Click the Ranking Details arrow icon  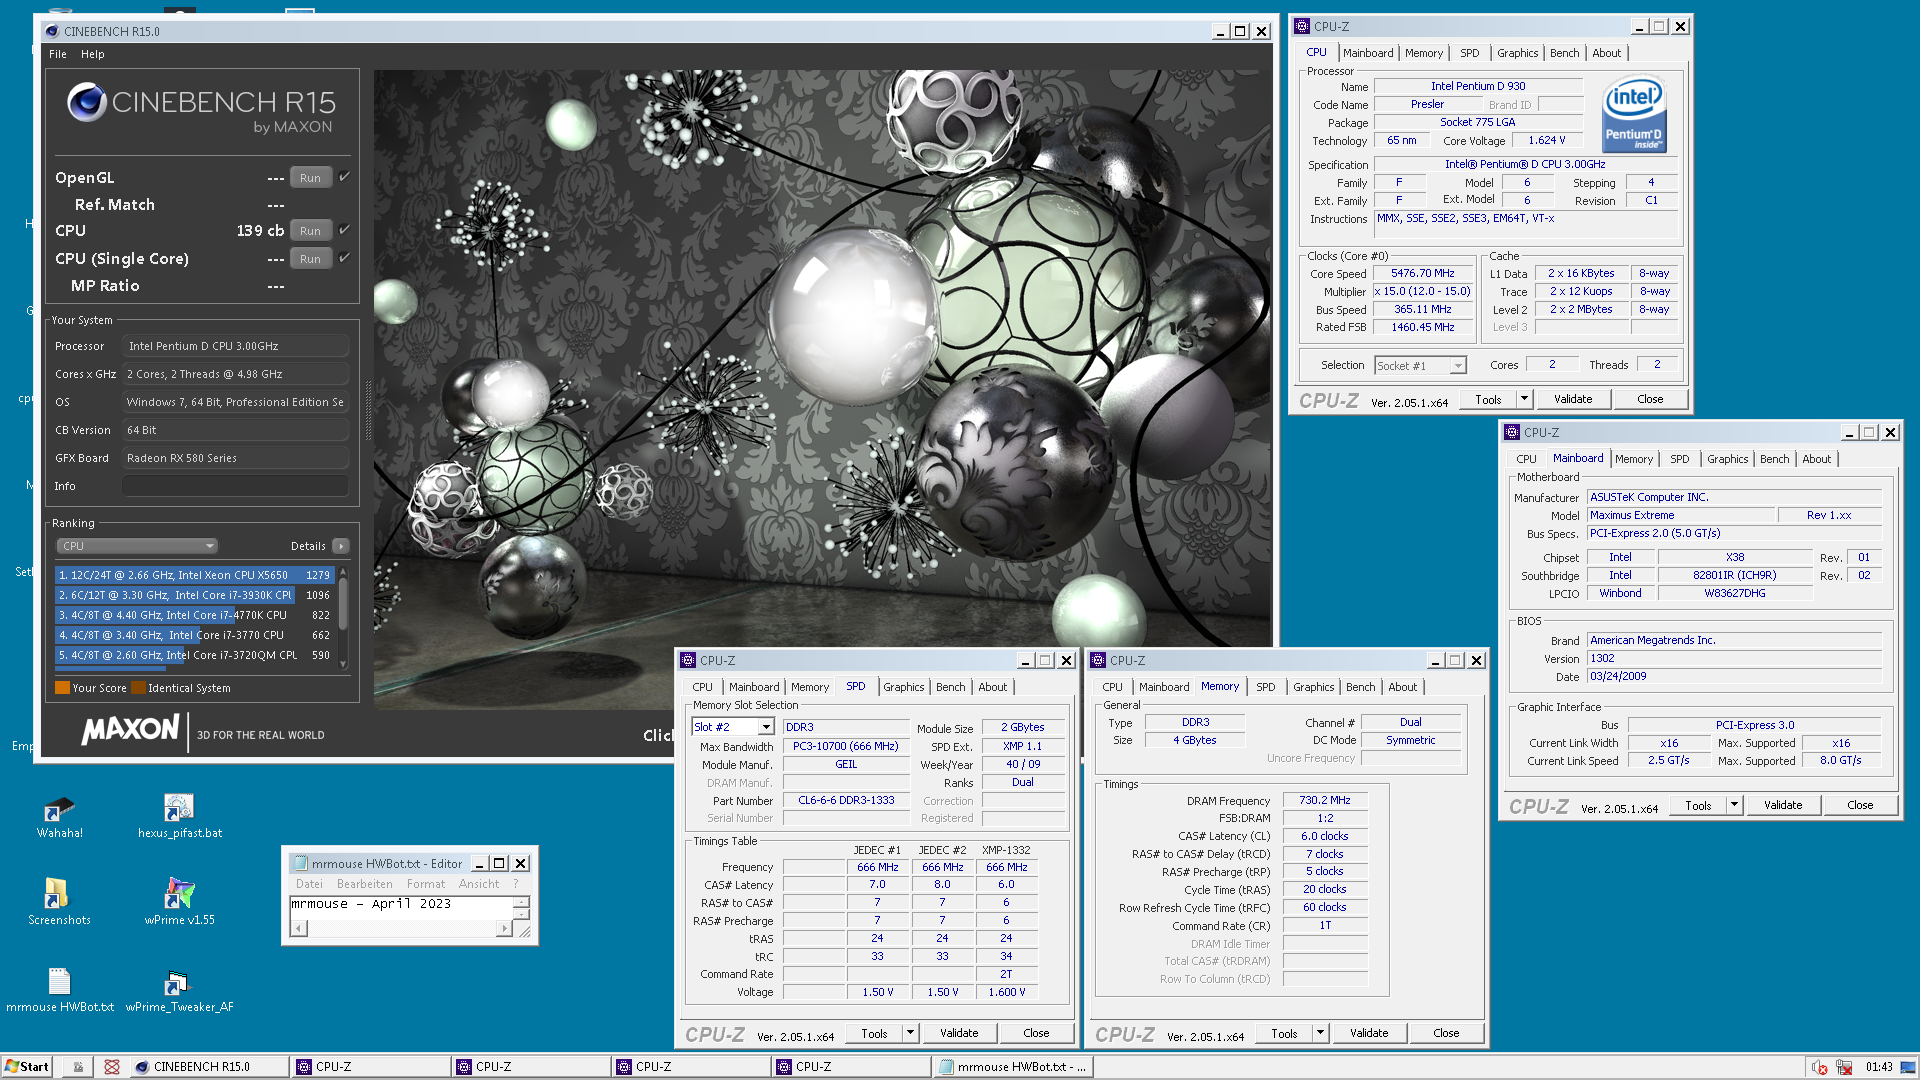[x=341, y=546]
